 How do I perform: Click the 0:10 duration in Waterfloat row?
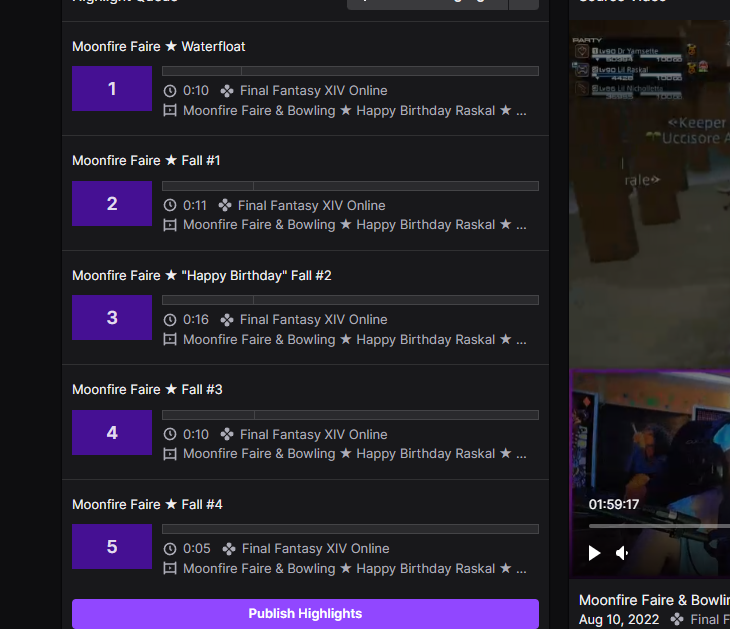coord(196,91)
